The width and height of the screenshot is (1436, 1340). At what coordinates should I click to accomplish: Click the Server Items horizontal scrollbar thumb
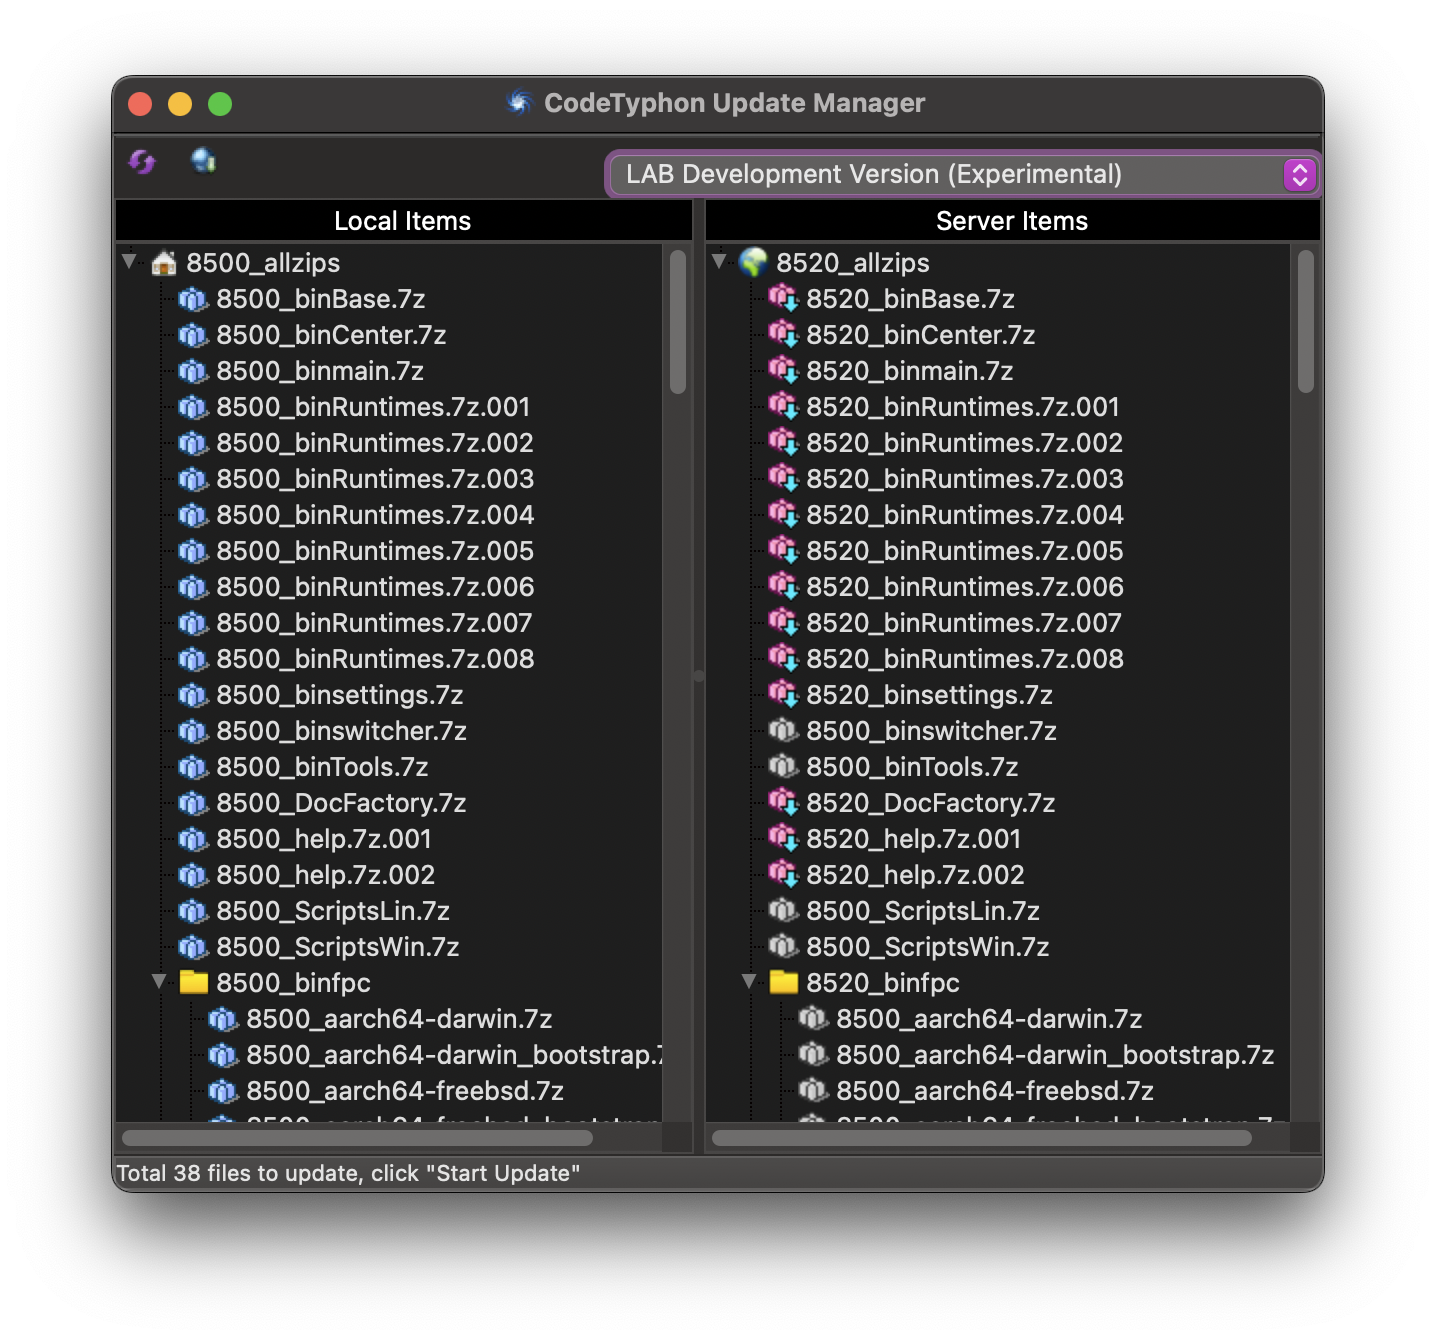981,1137
